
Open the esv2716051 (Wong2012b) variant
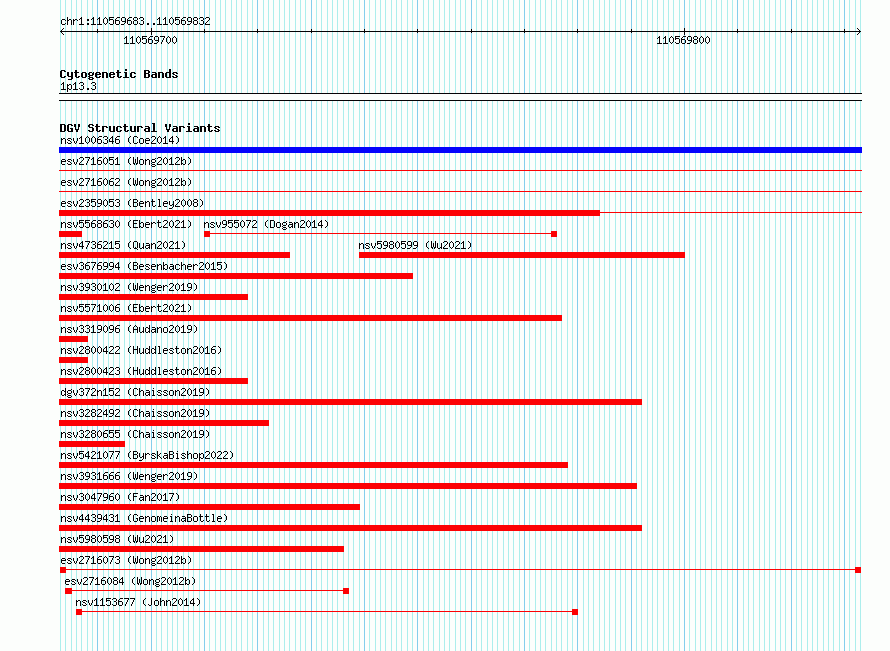click(126, 161)
